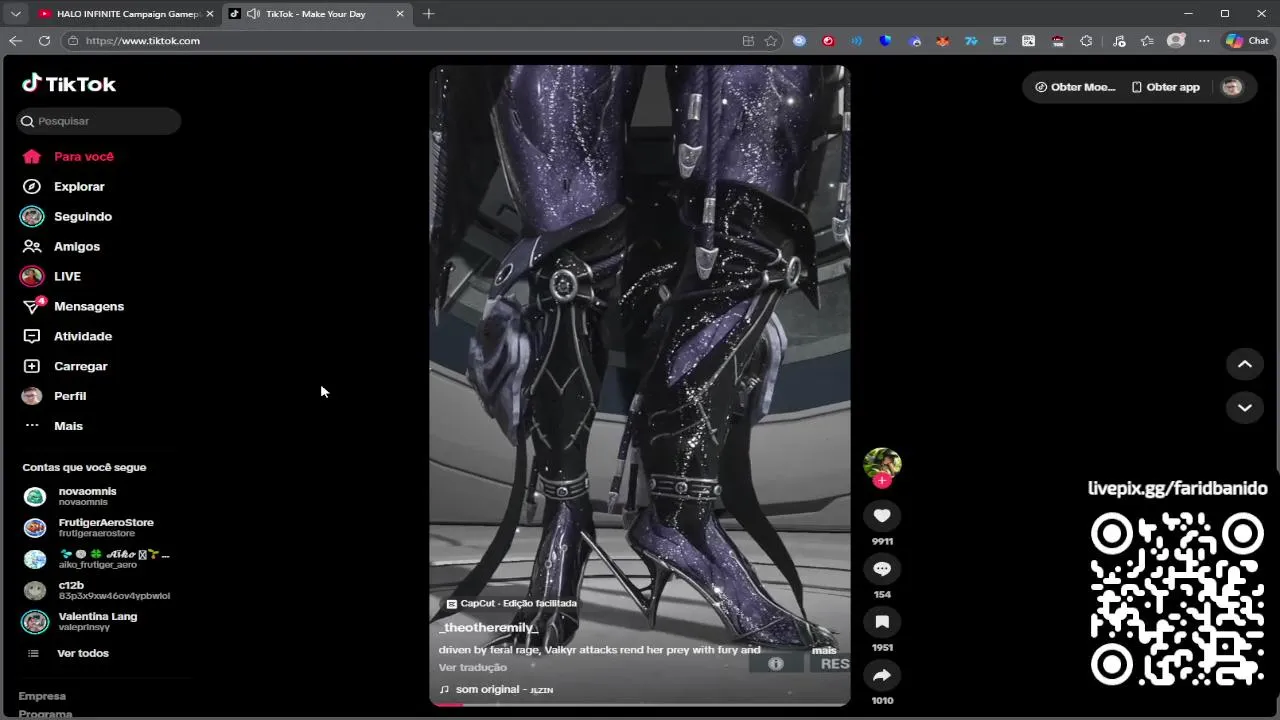Click the info icon on video
Viewport: 1280px width, 720px height.
[775, 663]
